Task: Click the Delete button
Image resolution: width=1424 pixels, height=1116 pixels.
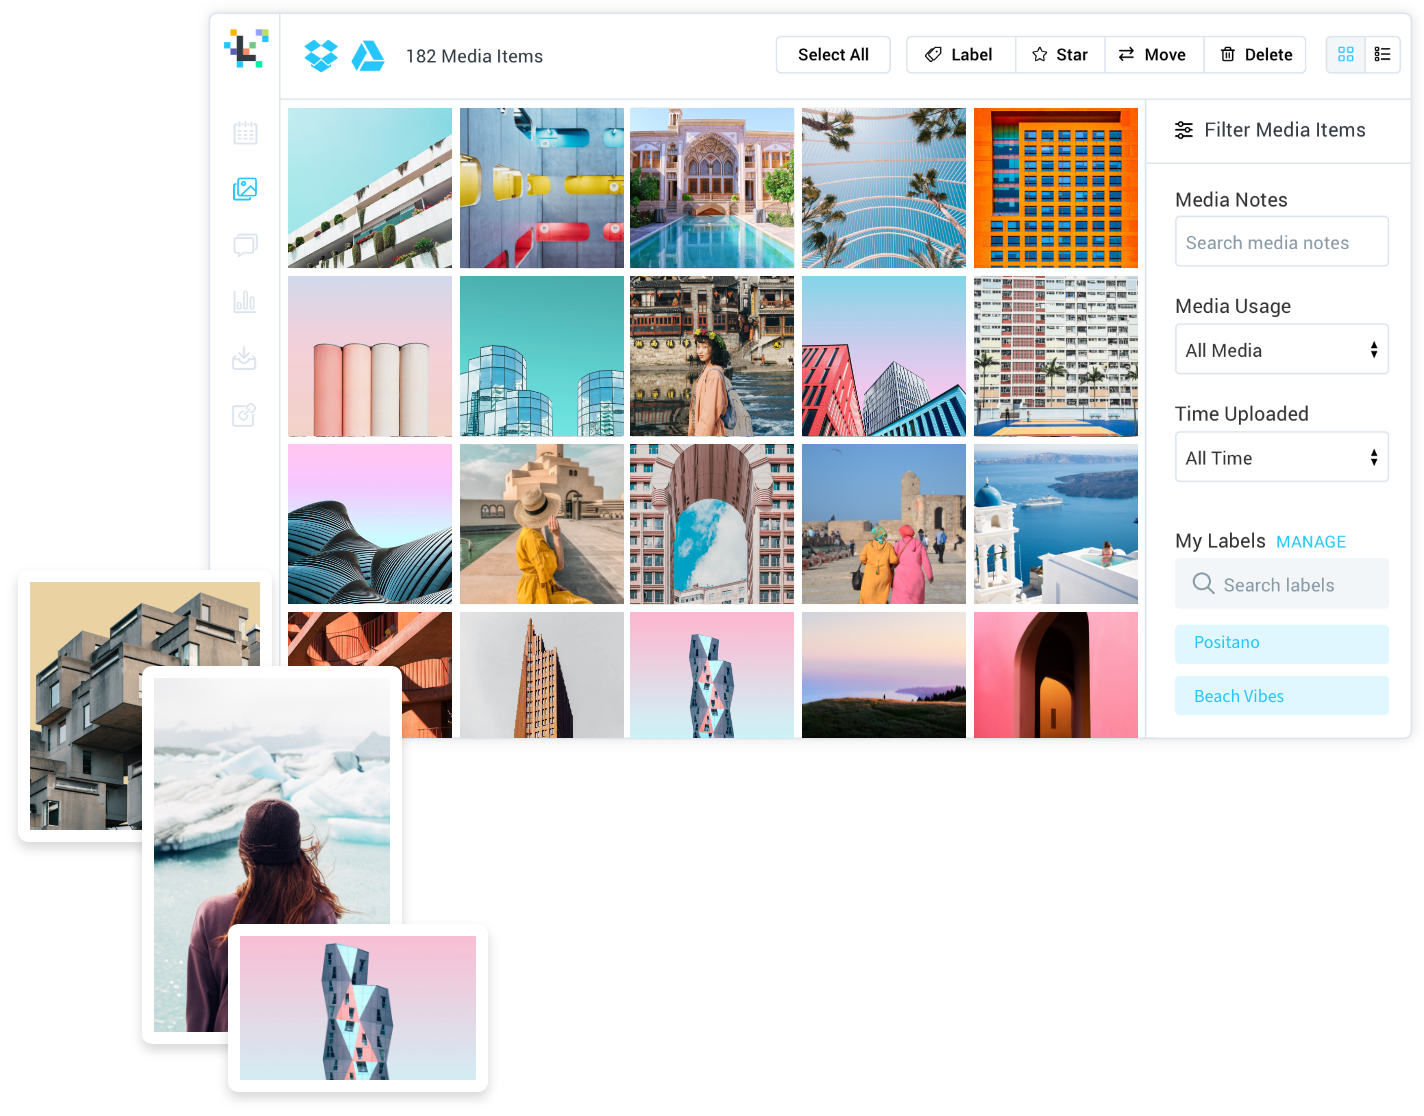Action: 1255,55
